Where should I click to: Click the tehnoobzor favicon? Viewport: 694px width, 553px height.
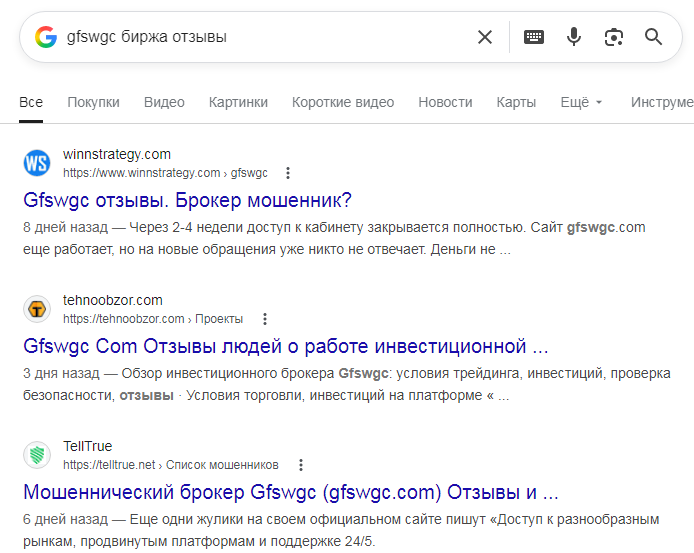click(37, 309)
